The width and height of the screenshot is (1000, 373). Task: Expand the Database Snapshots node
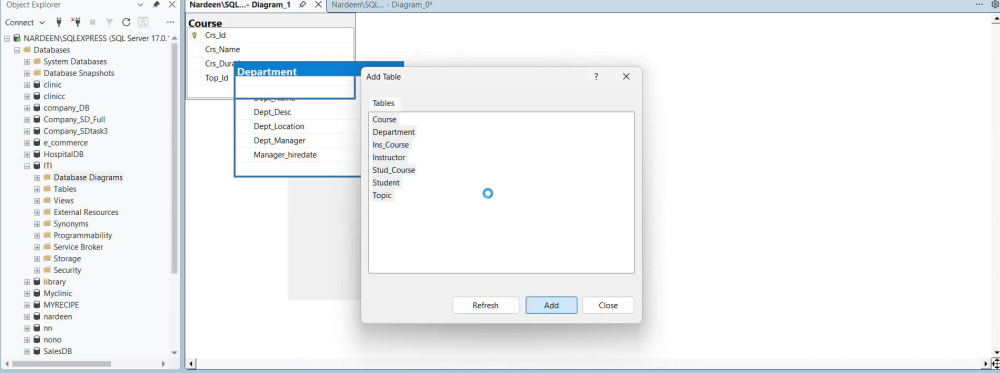[x=27, y=73]
